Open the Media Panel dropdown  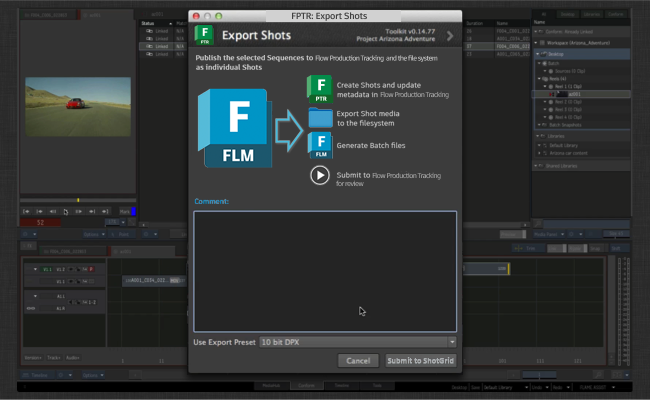point(549,234)
